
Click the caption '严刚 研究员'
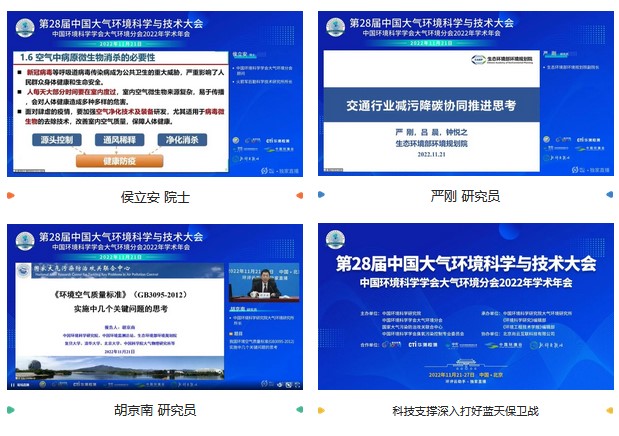465,196
